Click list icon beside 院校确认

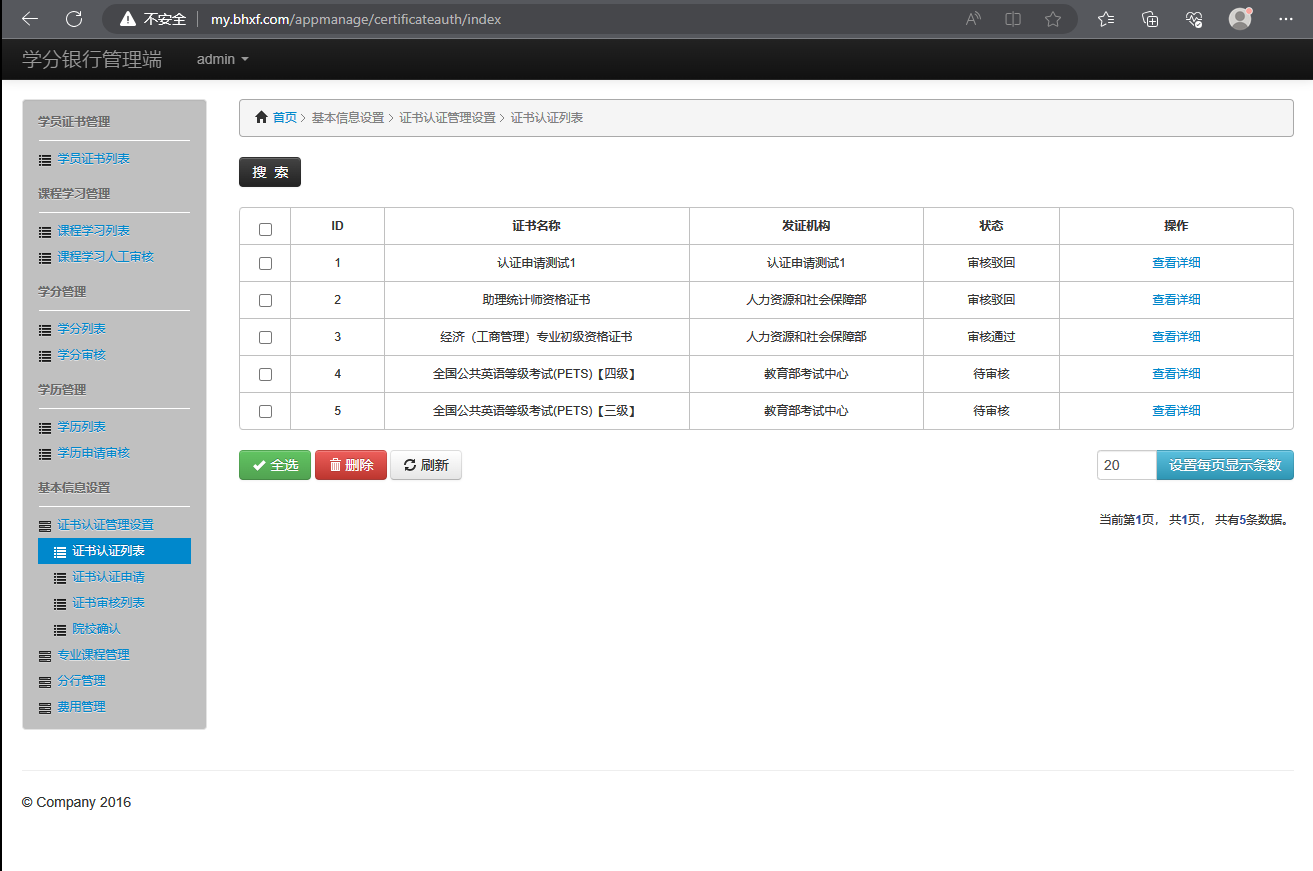tap(60, 630)
